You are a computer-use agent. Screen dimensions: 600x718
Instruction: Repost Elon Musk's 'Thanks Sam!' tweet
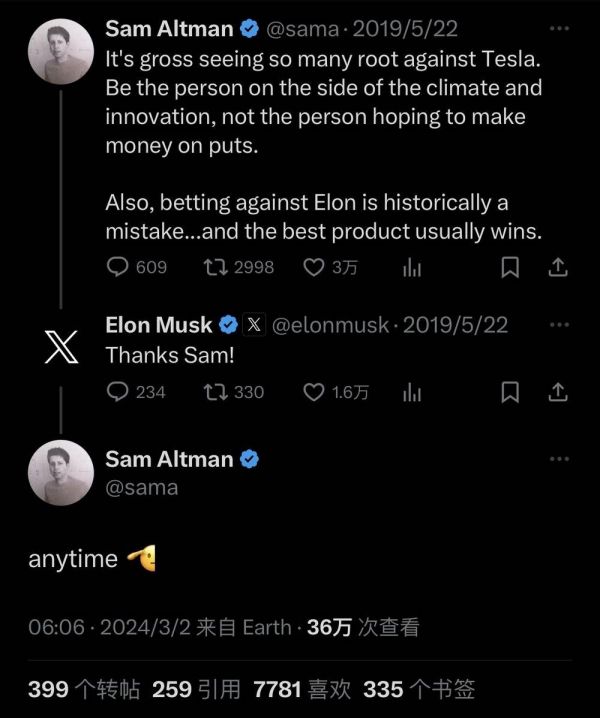[x=214, y=392]
